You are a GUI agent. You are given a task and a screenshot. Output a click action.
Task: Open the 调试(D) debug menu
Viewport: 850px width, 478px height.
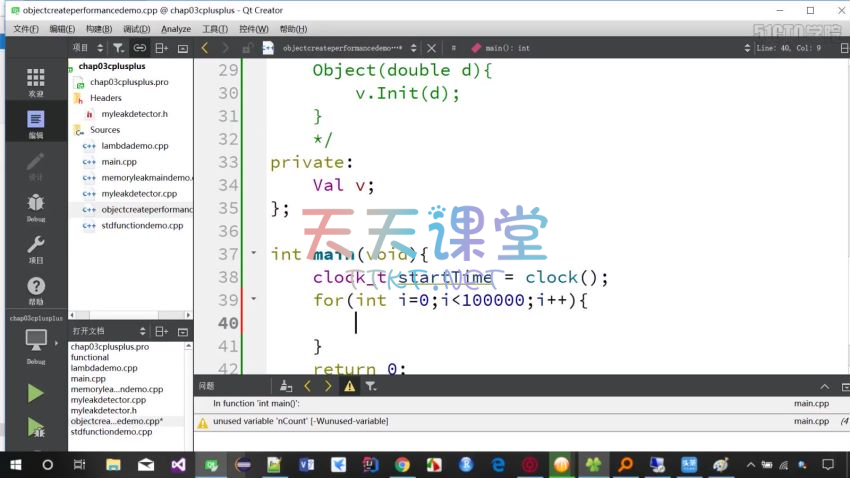136,29
